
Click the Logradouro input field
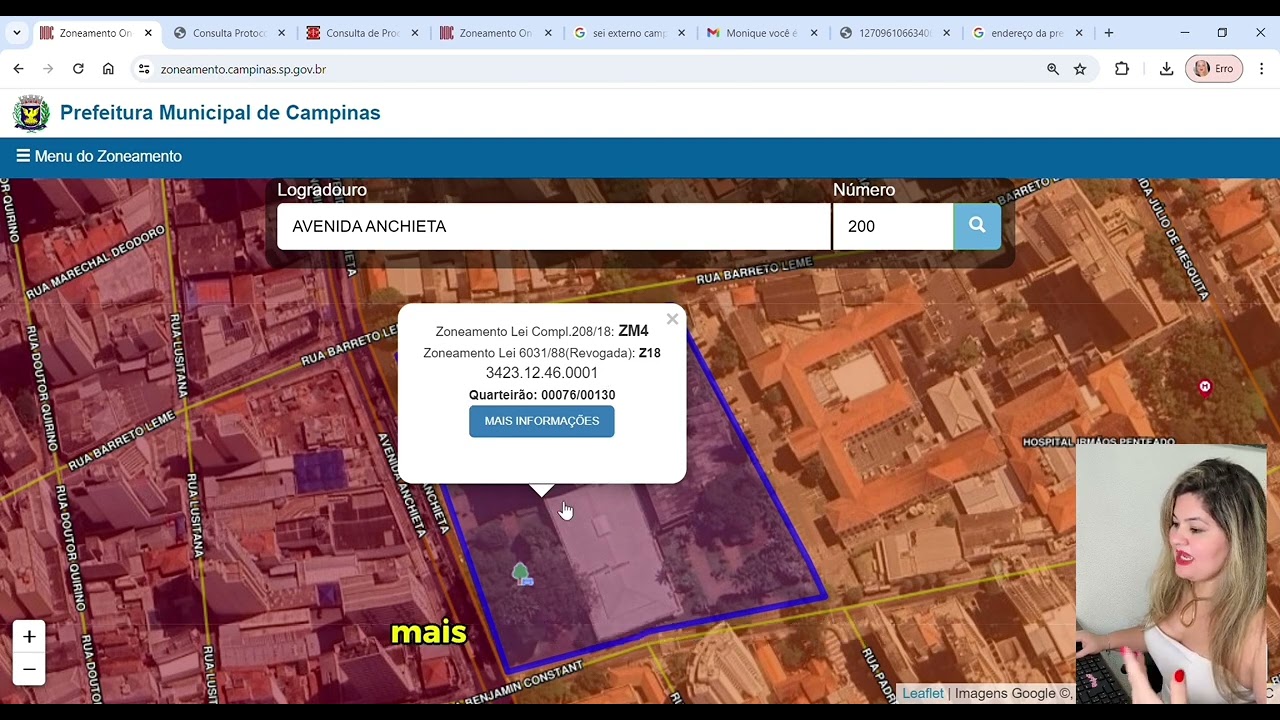click(x=553, y=226)
